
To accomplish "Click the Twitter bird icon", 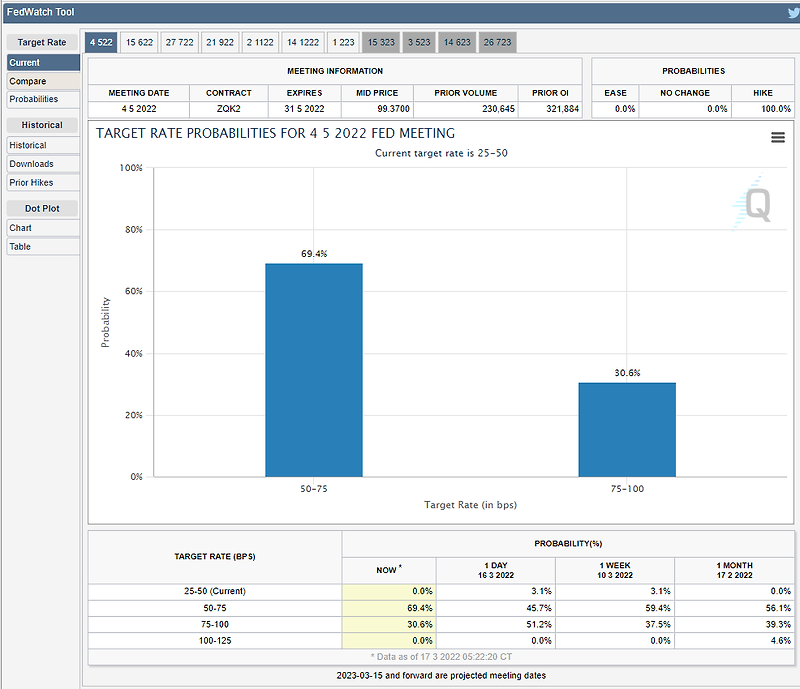I will [x=794, y=12].
